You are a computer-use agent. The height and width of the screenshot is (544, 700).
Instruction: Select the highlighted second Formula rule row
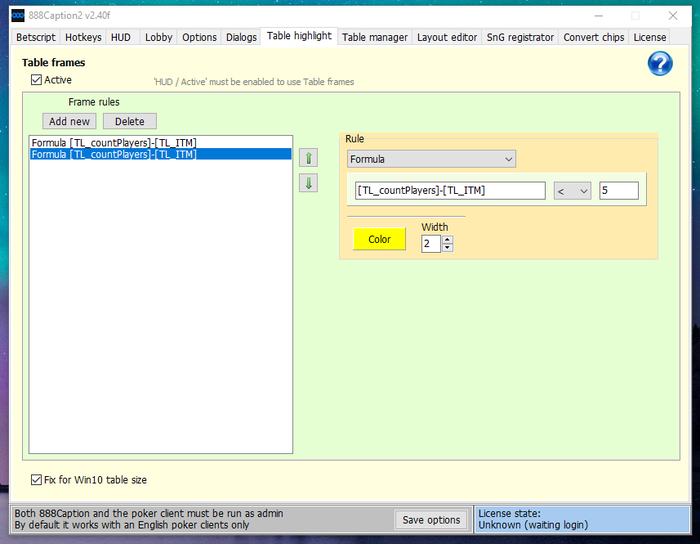point(160,154)
